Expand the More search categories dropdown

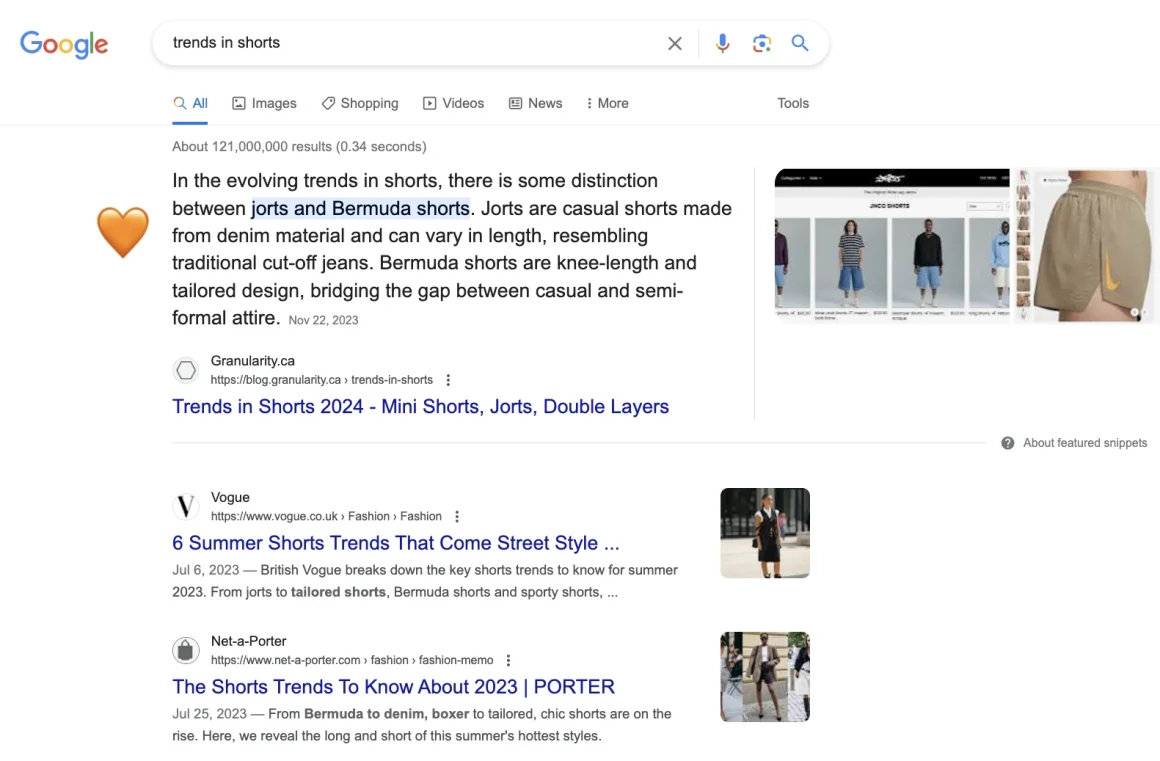click(x=607, y=103)
